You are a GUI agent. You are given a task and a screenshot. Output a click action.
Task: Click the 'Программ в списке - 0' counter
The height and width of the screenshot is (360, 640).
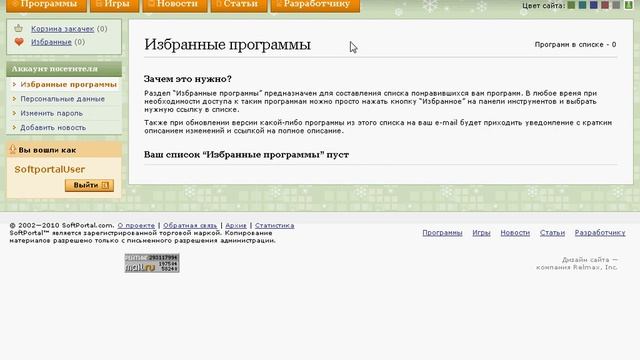pos(575,44)
